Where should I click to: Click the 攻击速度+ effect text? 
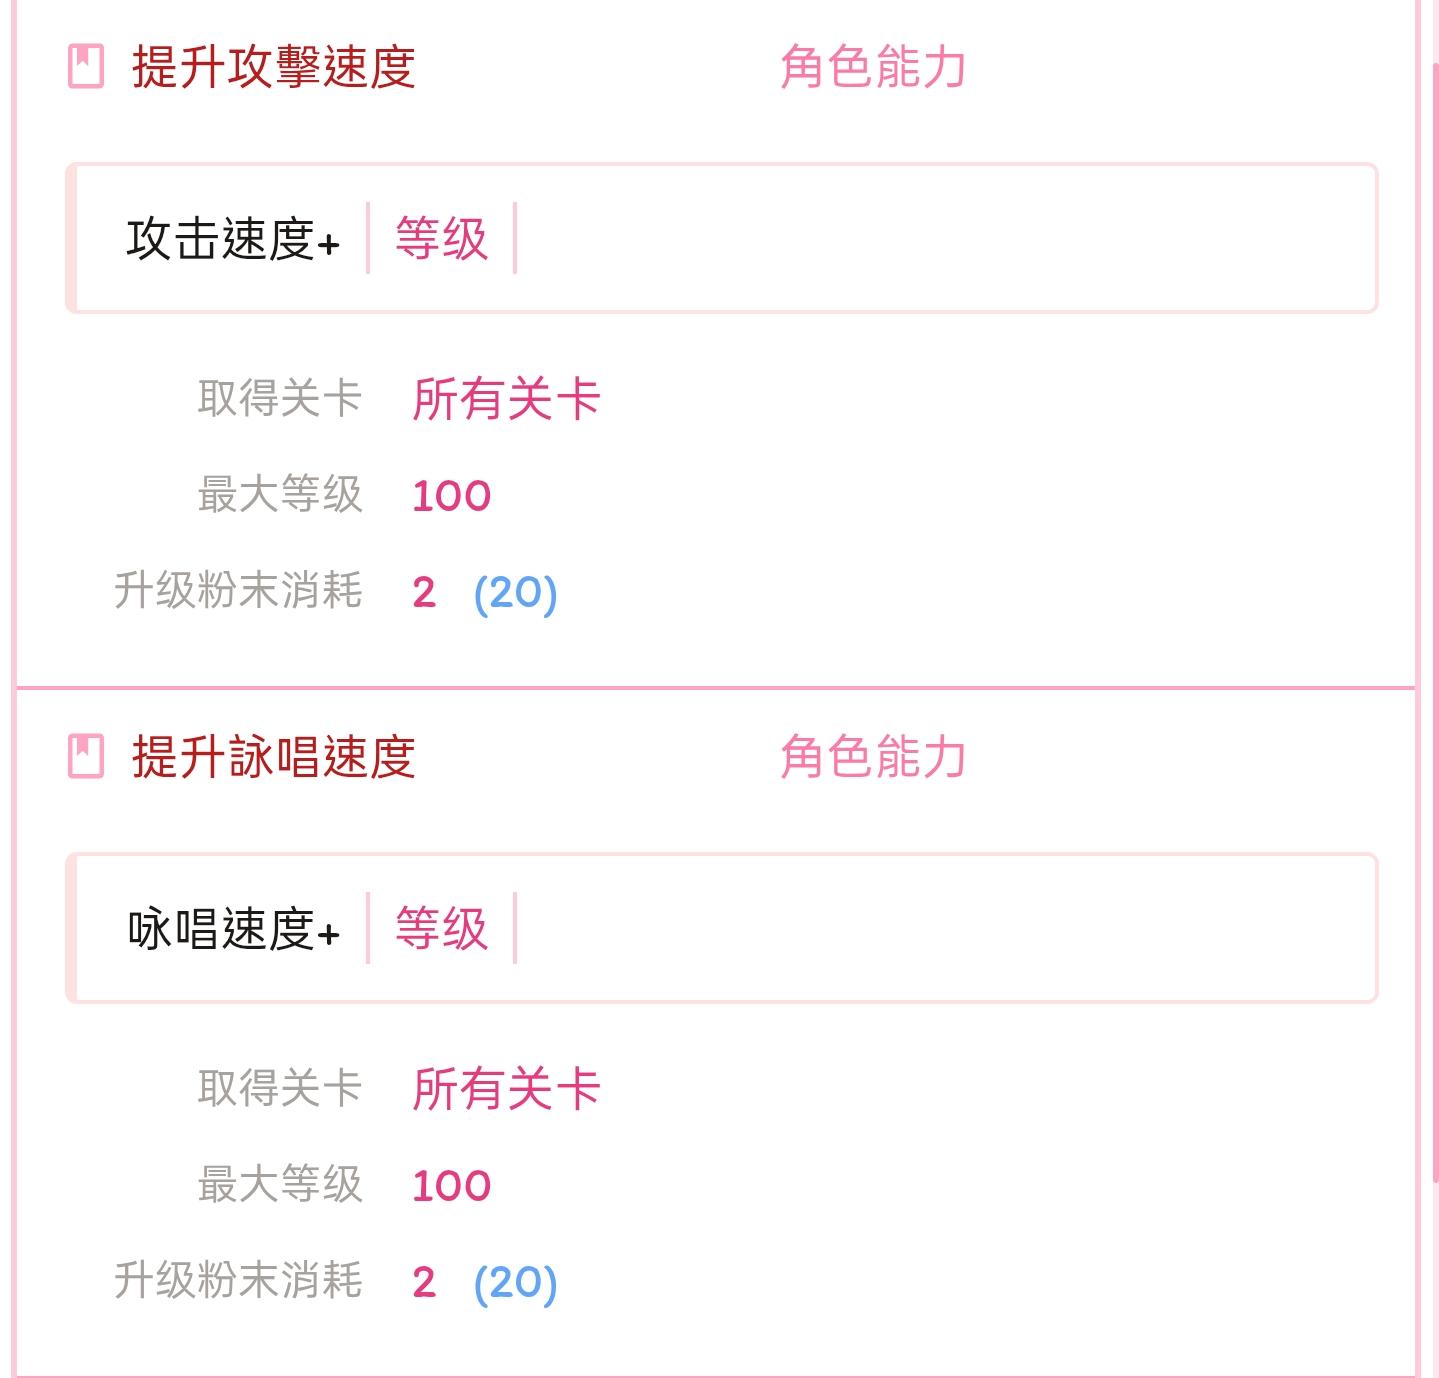coord(233,239)
